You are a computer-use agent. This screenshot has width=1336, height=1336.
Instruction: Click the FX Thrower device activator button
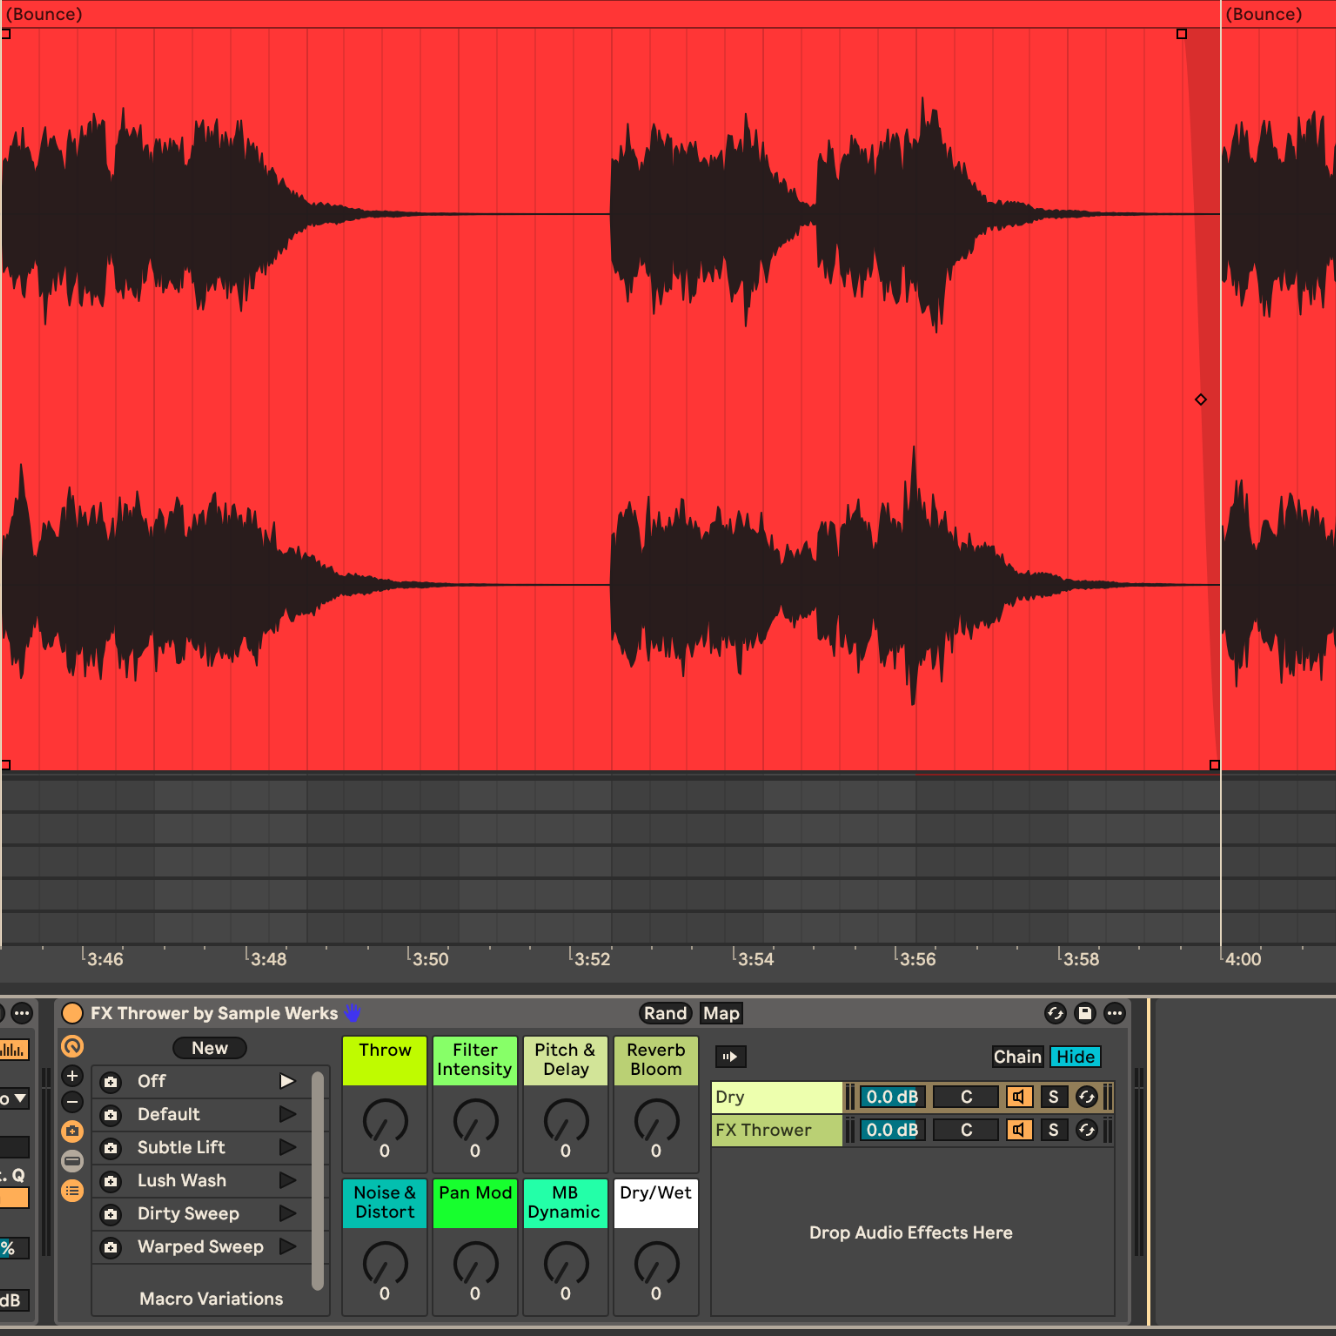(72, 1013)
